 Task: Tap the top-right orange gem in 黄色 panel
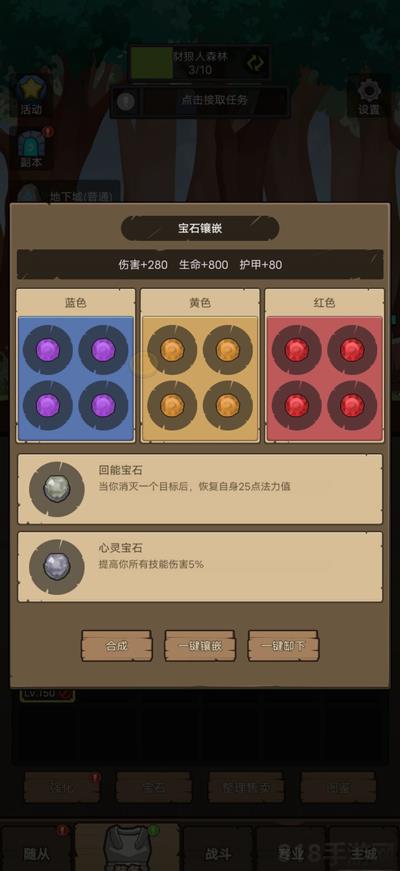pos(228,350)
